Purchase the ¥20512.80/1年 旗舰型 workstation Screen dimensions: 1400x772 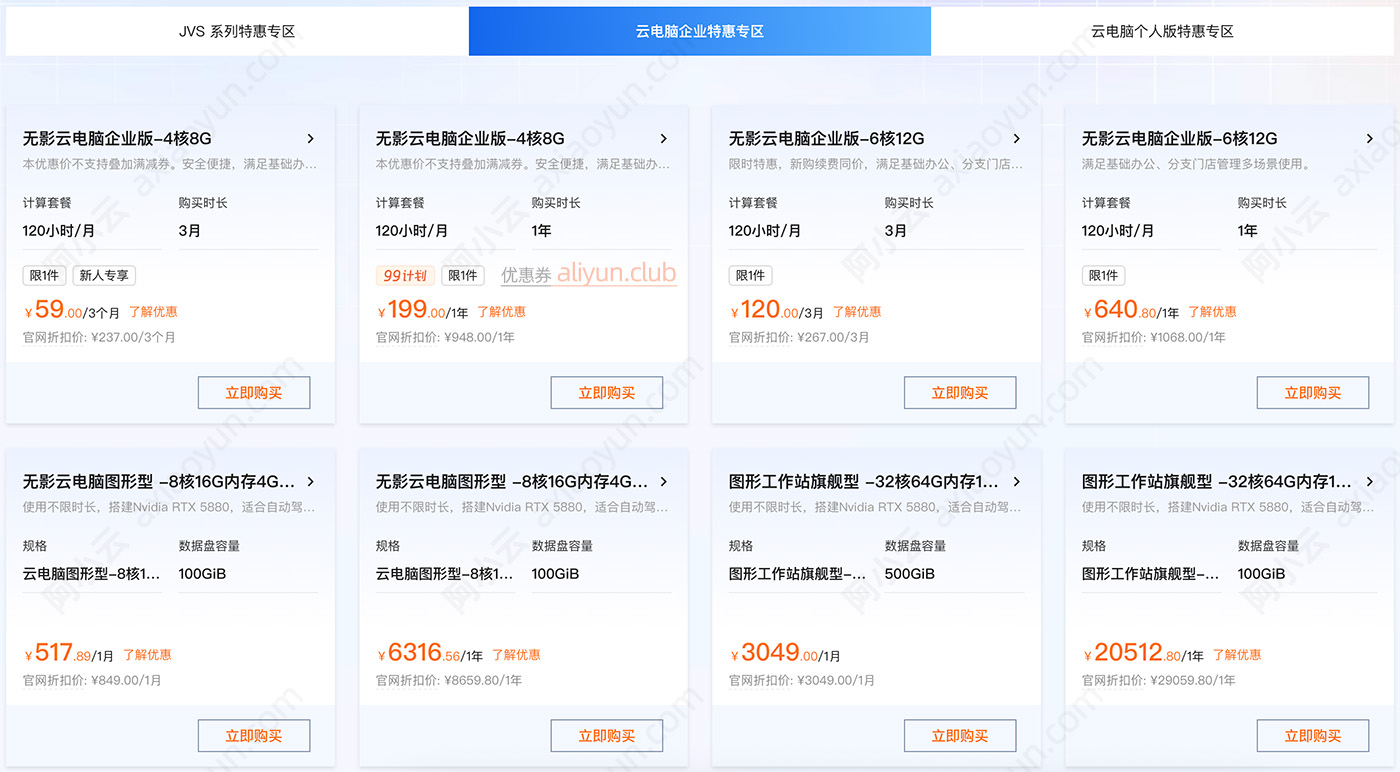(x=1313, y=736)
